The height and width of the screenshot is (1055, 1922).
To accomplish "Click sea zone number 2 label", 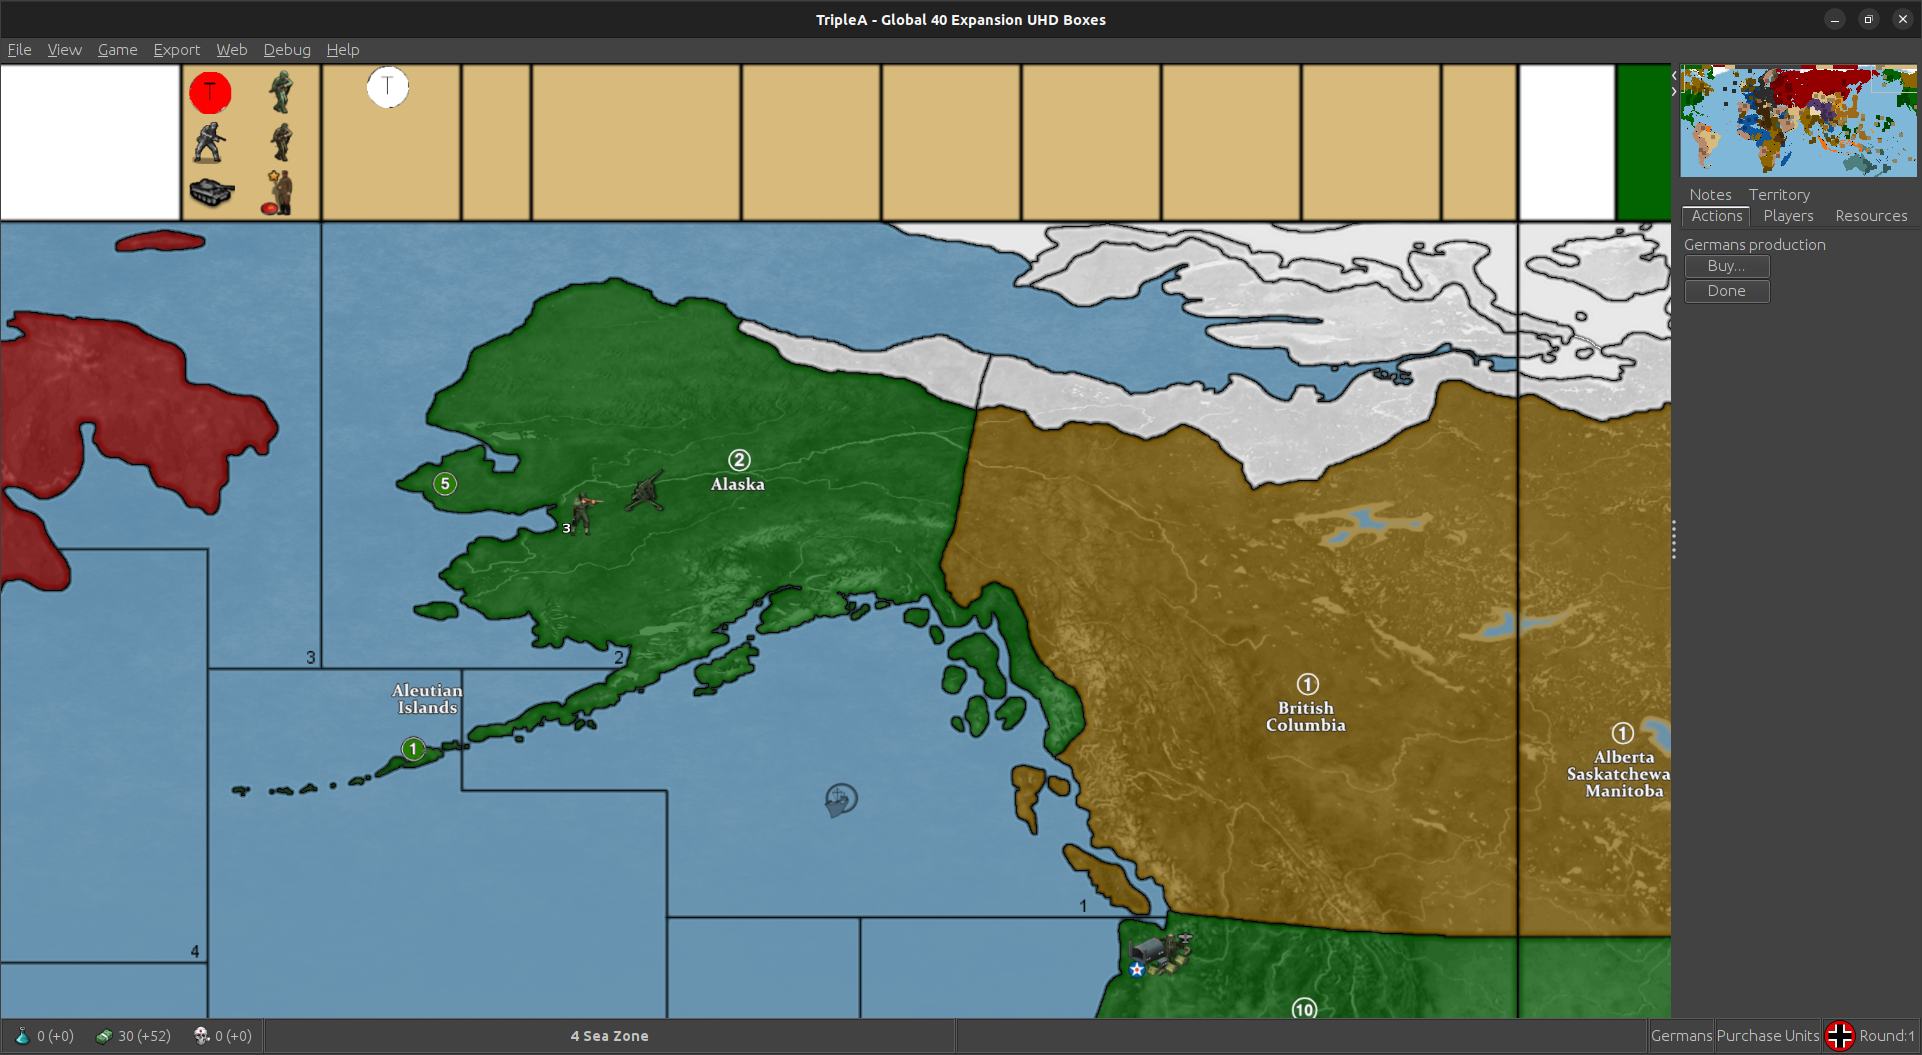I will 619,658.
